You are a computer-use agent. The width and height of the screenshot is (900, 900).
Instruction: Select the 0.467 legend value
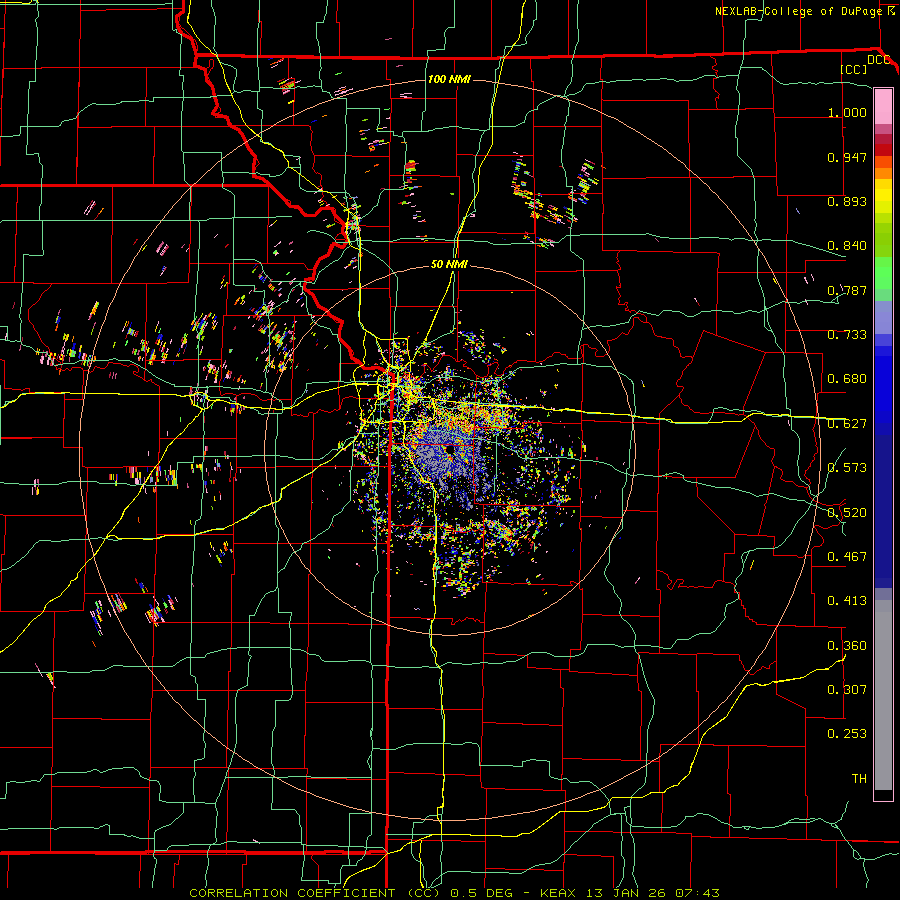(x=847, y=557)
